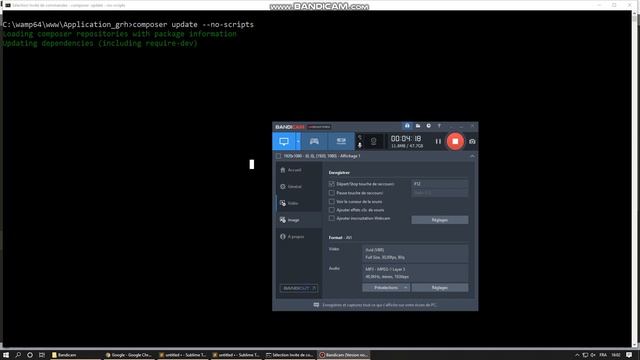
Task: Enable Ajouter effets clic de souris checkbox
Action: click(x=332, y=210)
